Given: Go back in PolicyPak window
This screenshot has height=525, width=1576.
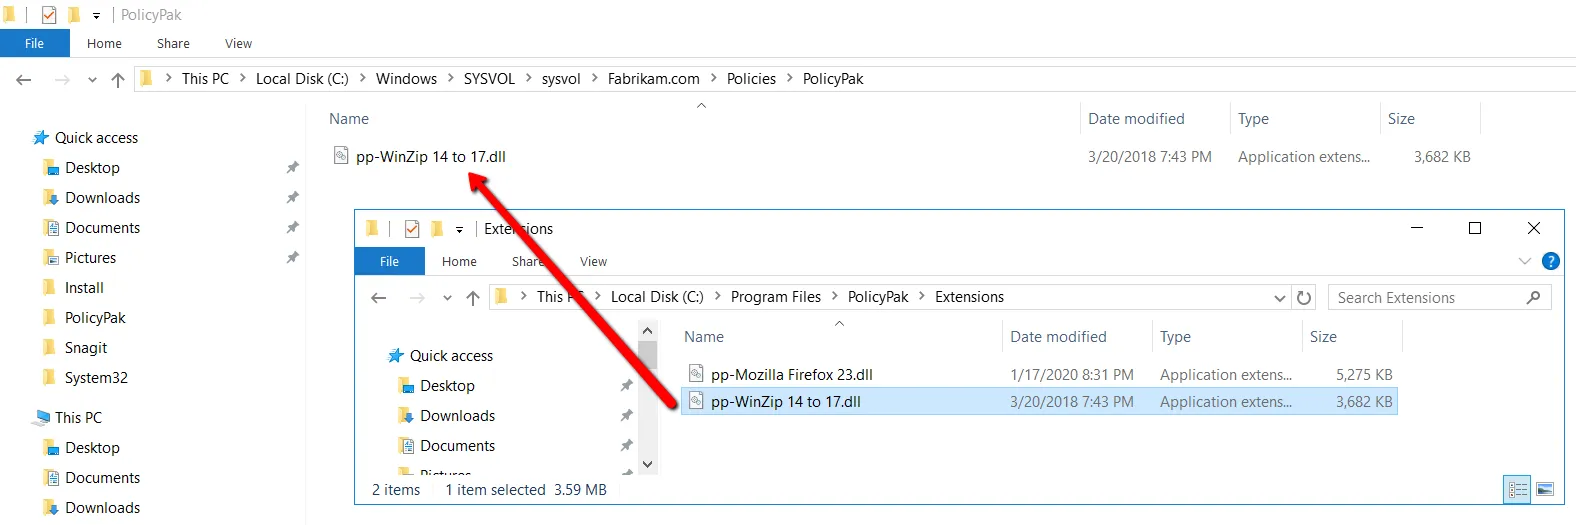Looking at the screenshot, I should pyautogui.click(x=24, y=80).
